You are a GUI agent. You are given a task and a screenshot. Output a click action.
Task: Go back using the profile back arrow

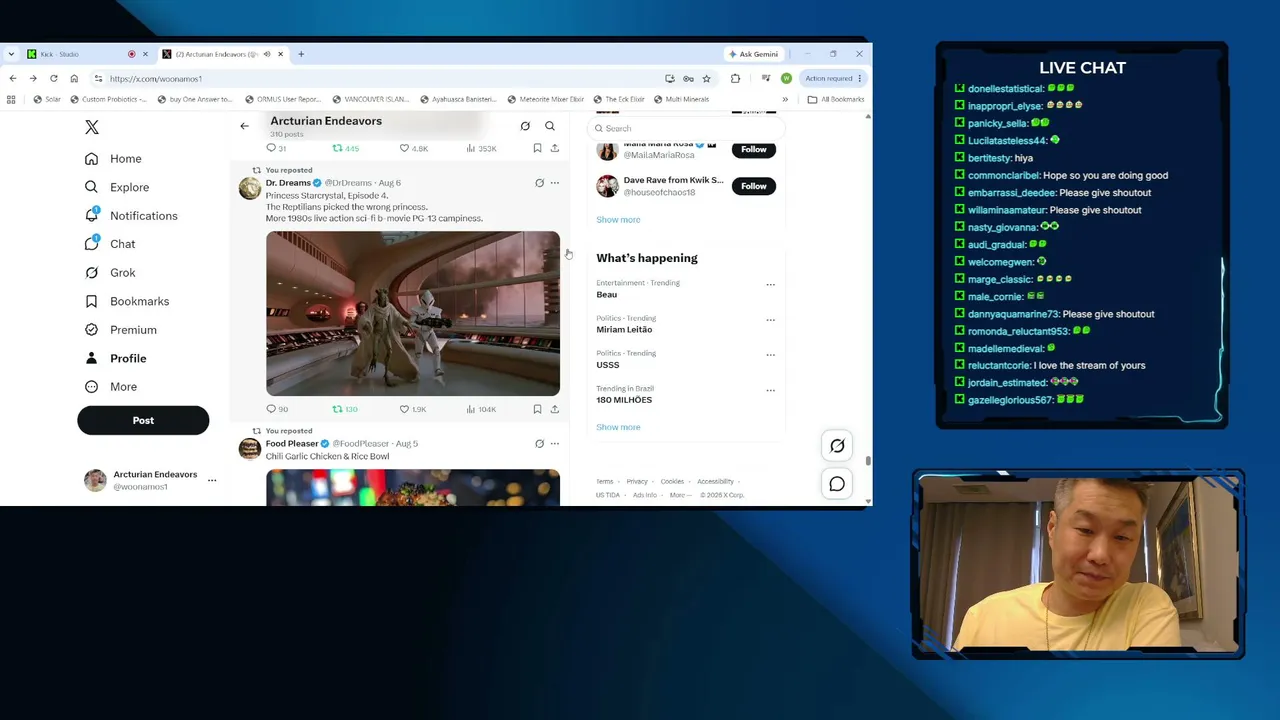[244, 126]
